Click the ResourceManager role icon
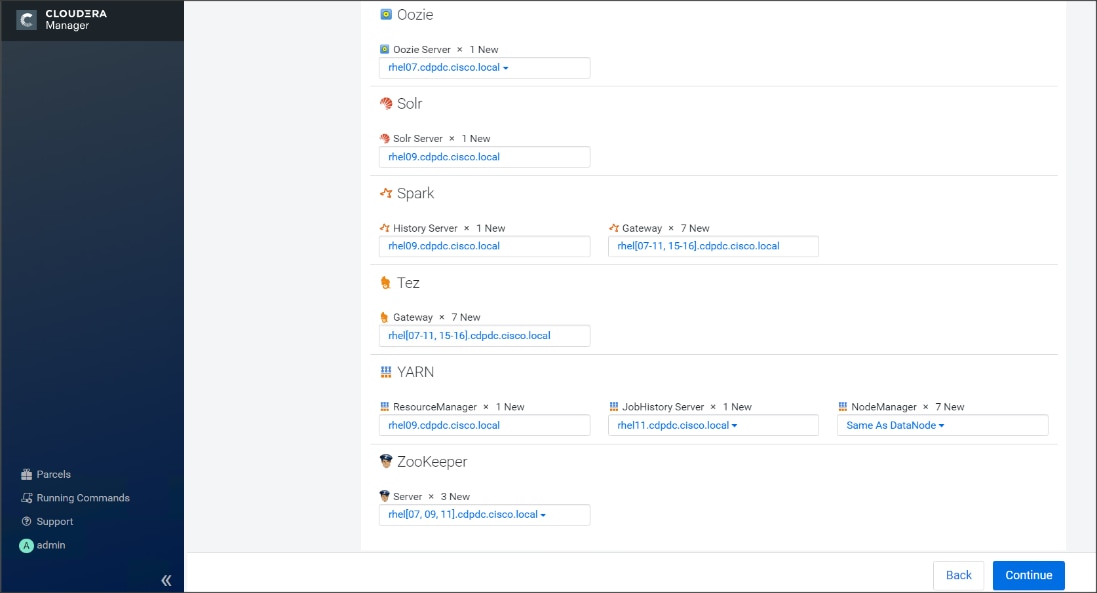Image resolution: width=1097 pixels, height=593 pixels. coord(384,406)
